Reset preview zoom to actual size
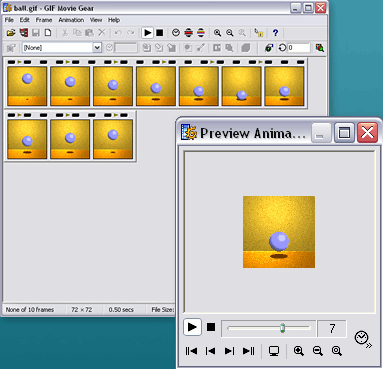The image size is (383, 369). pyautogui.click(x=337, y=351)
